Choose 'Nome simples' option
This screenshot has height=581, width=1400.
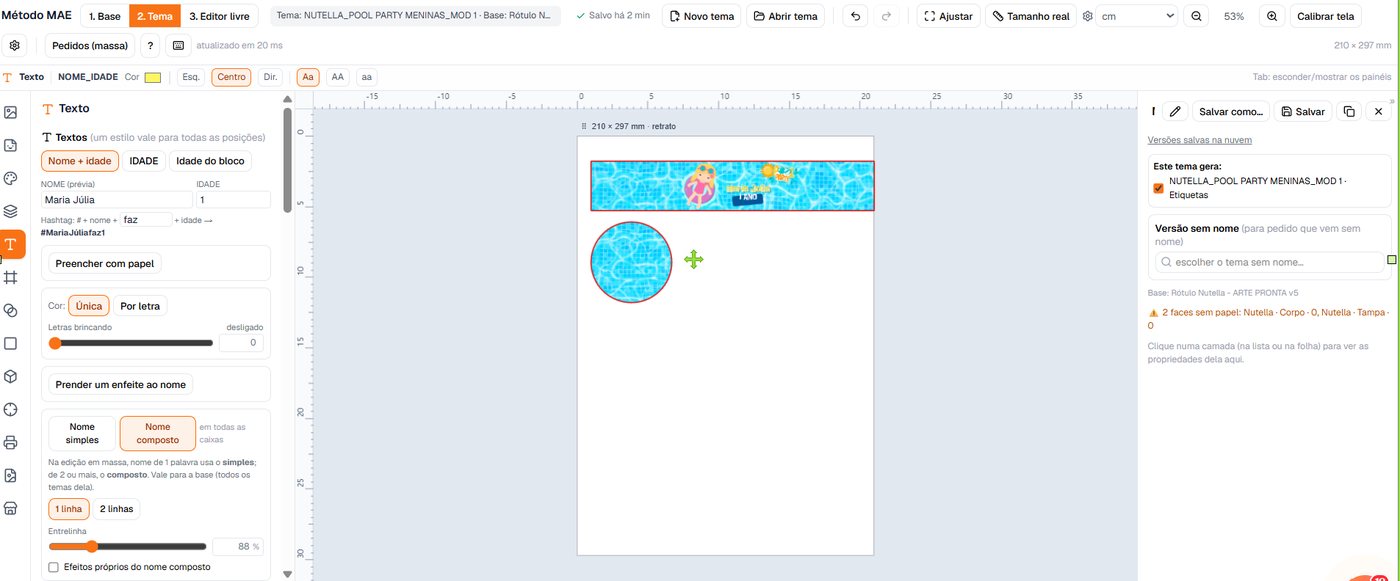point(82,433)
